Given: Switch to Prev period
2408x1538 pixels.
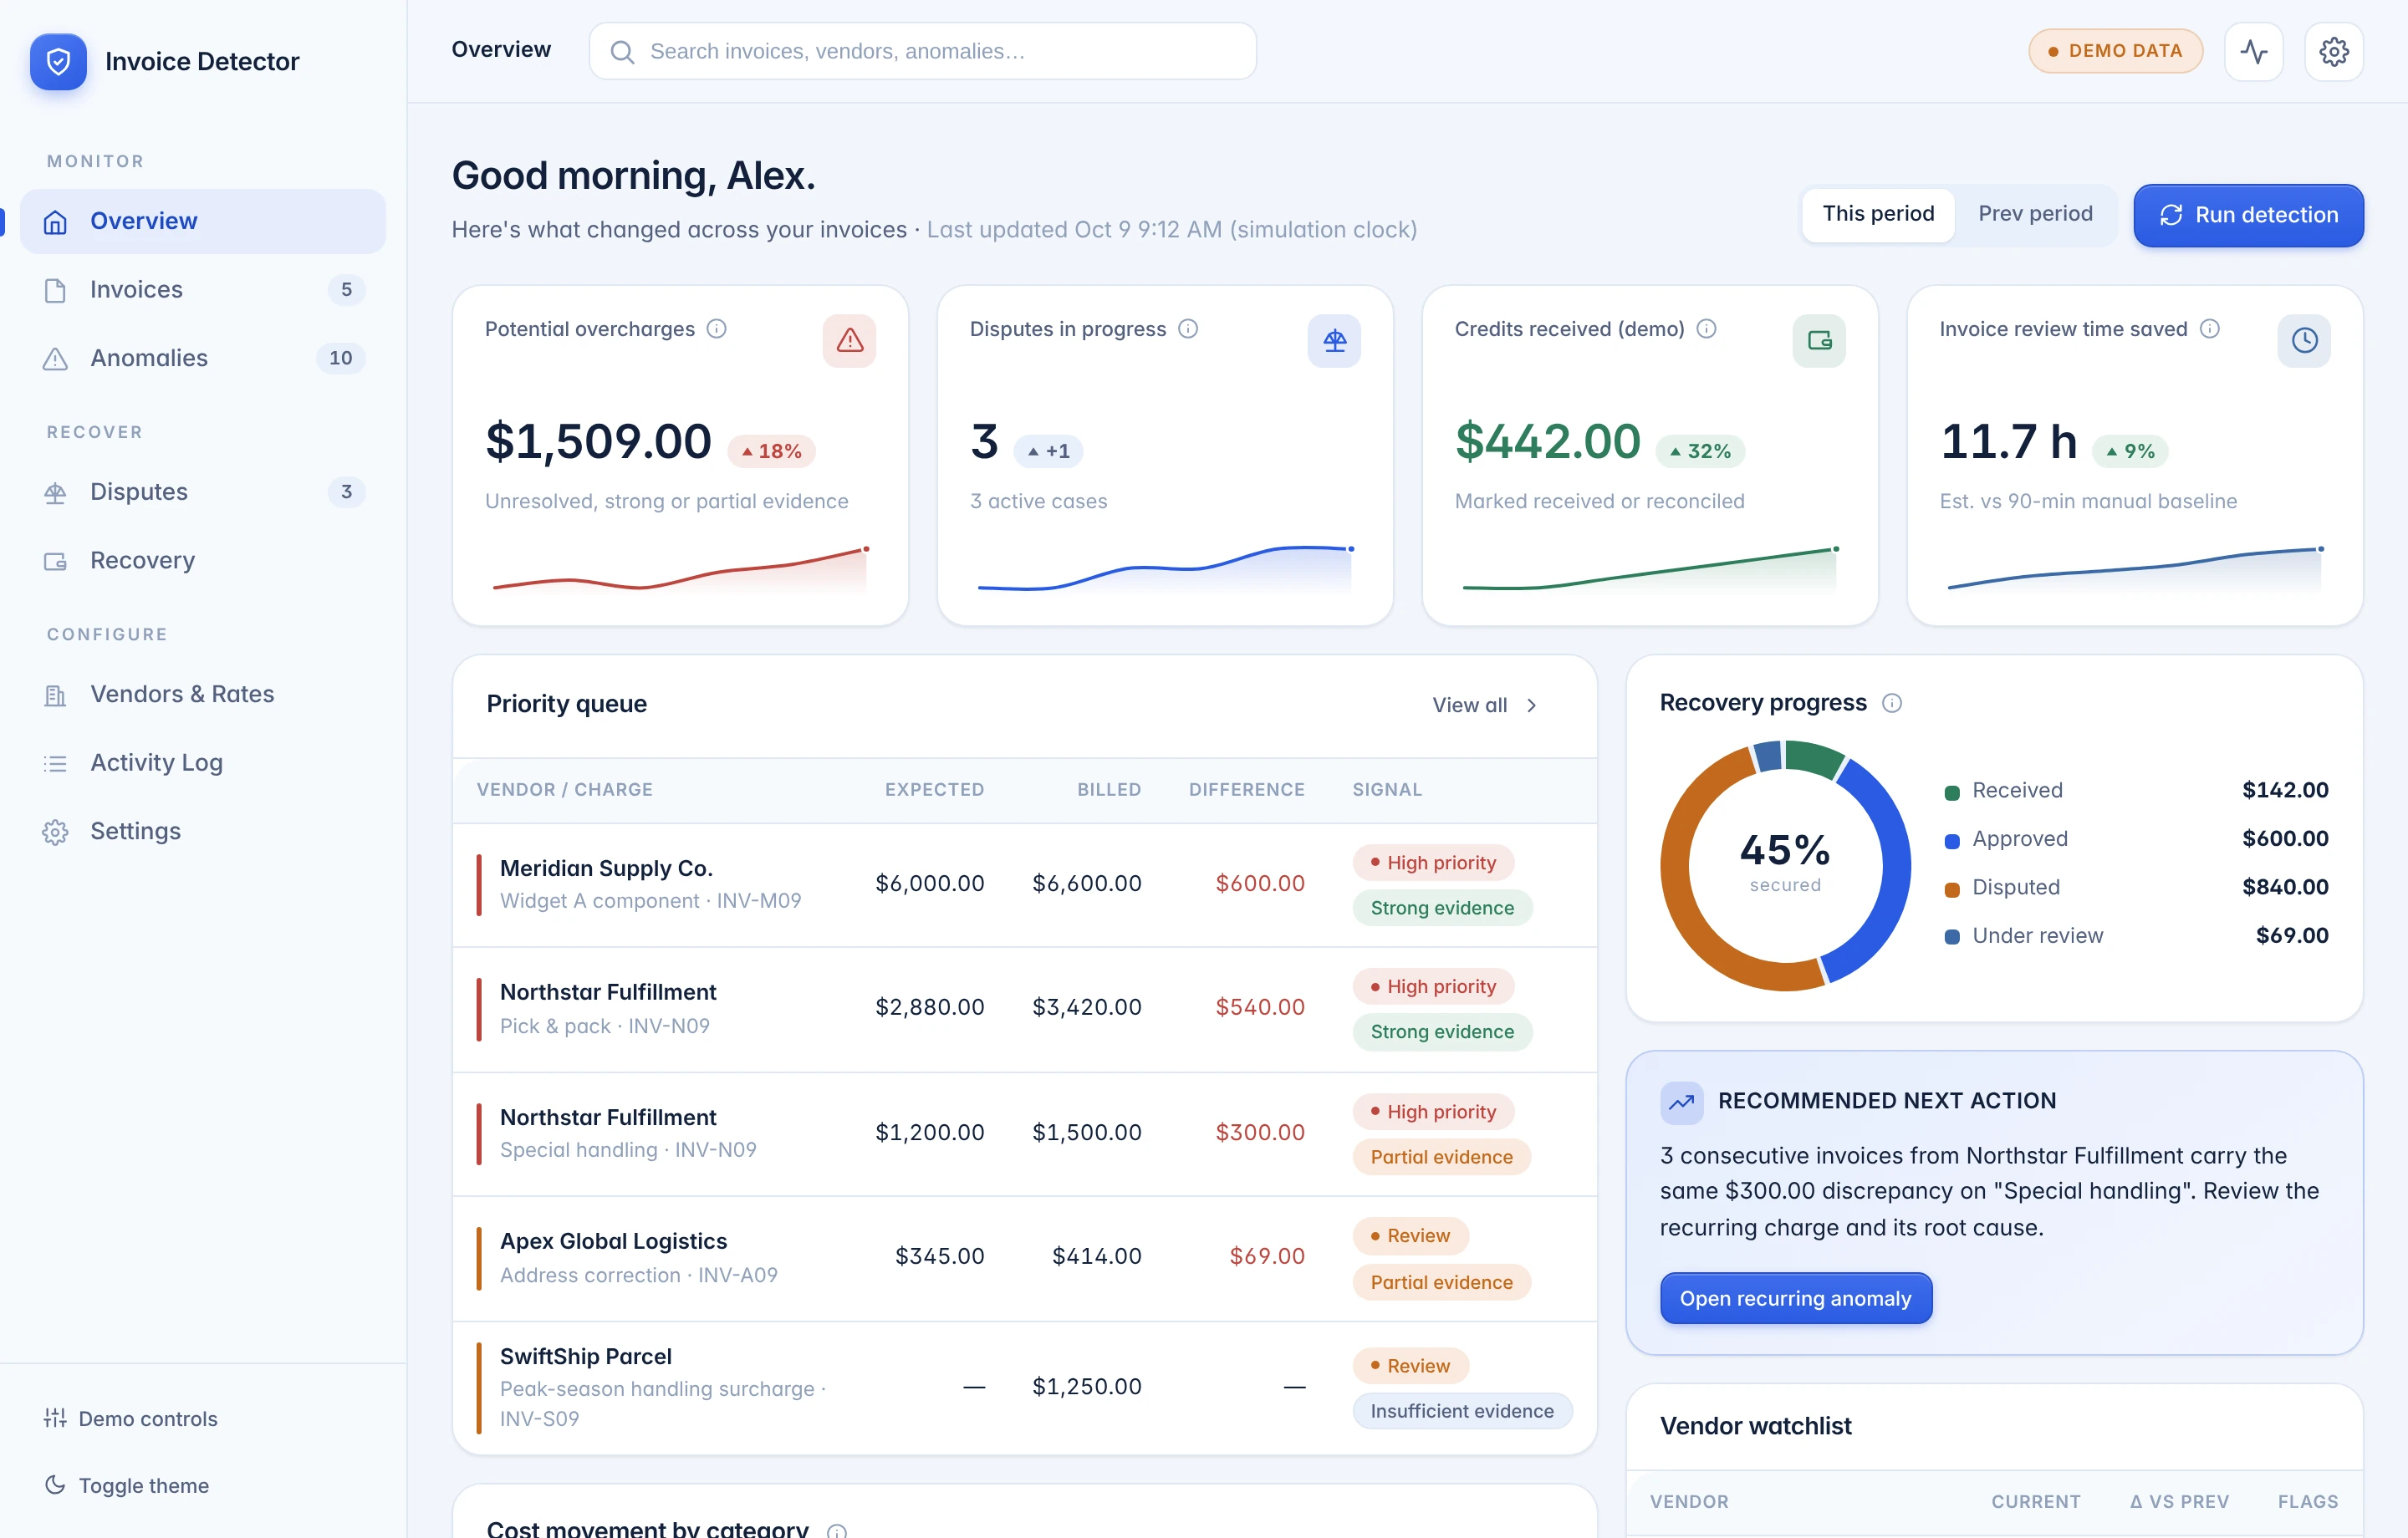Looking at the screenshot, I should (x=2034, y=214).
